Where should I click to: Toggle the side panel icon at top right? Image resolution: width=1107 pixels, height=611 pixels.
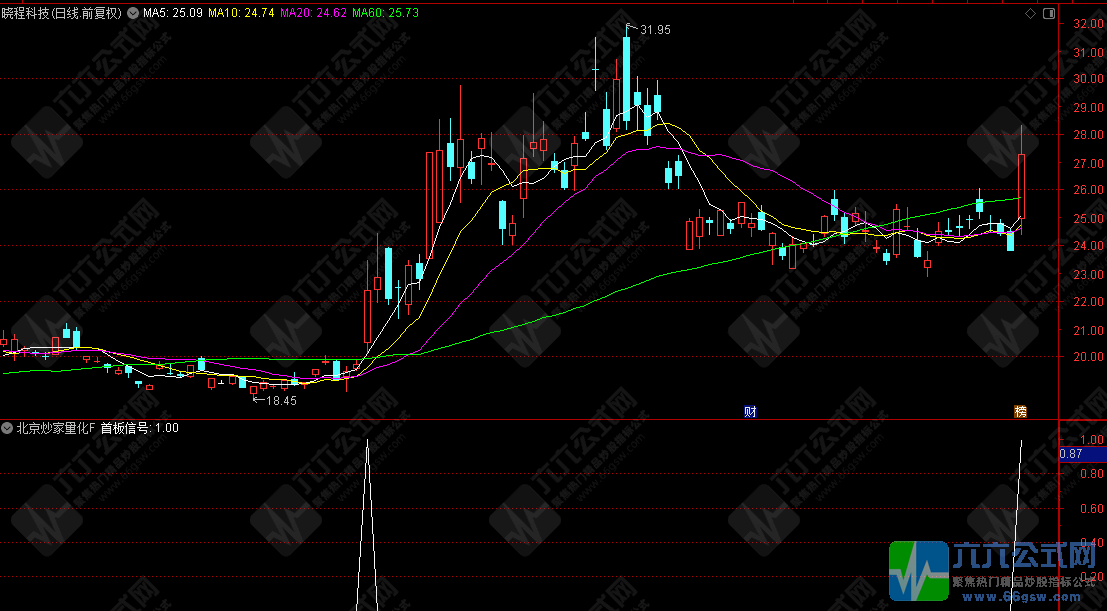click(1048, 14)
